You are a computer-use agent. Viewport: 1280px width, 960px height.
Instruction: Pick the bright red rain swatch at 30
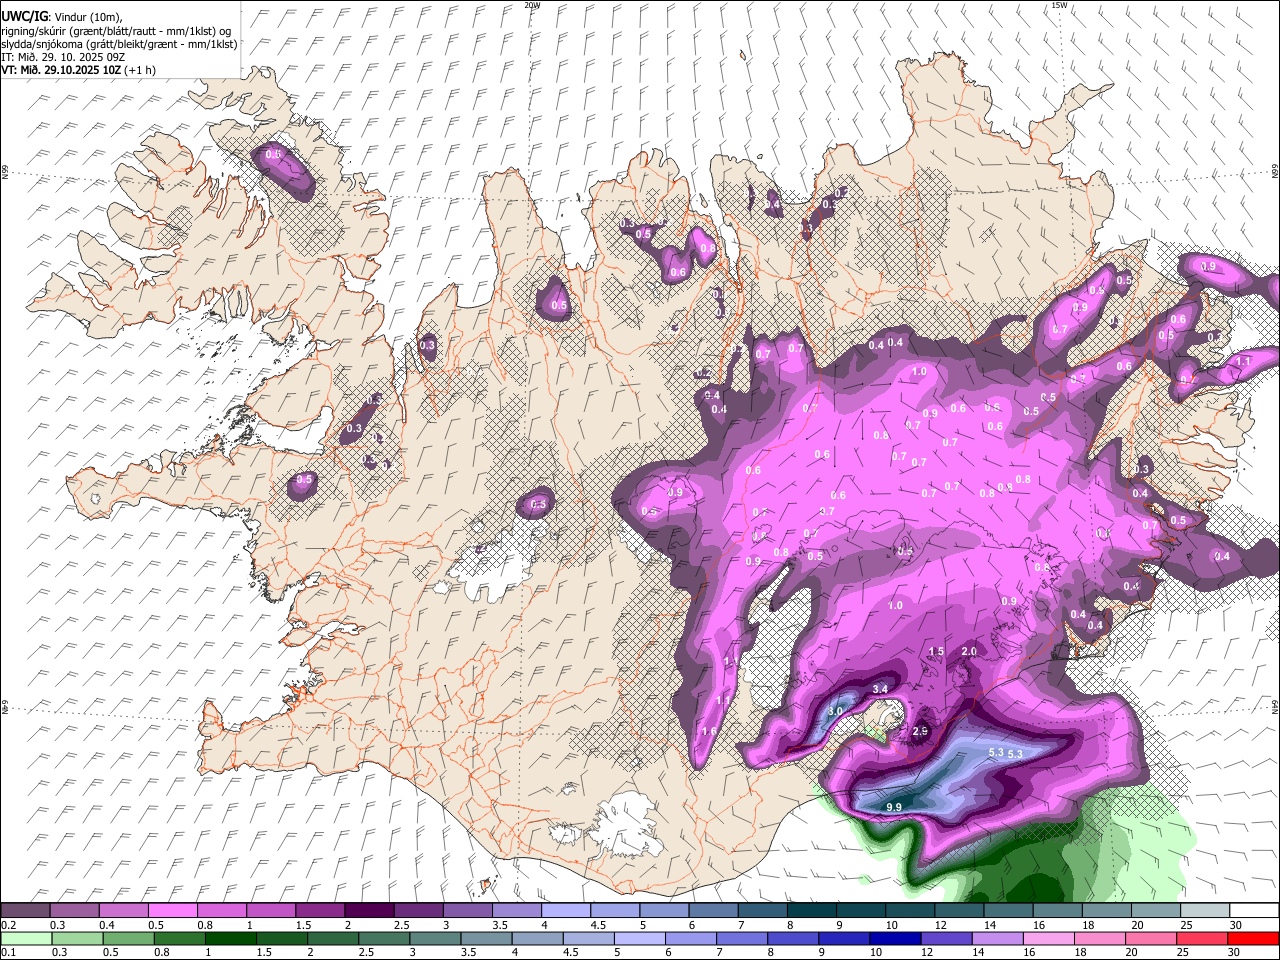coord(1252,938)
